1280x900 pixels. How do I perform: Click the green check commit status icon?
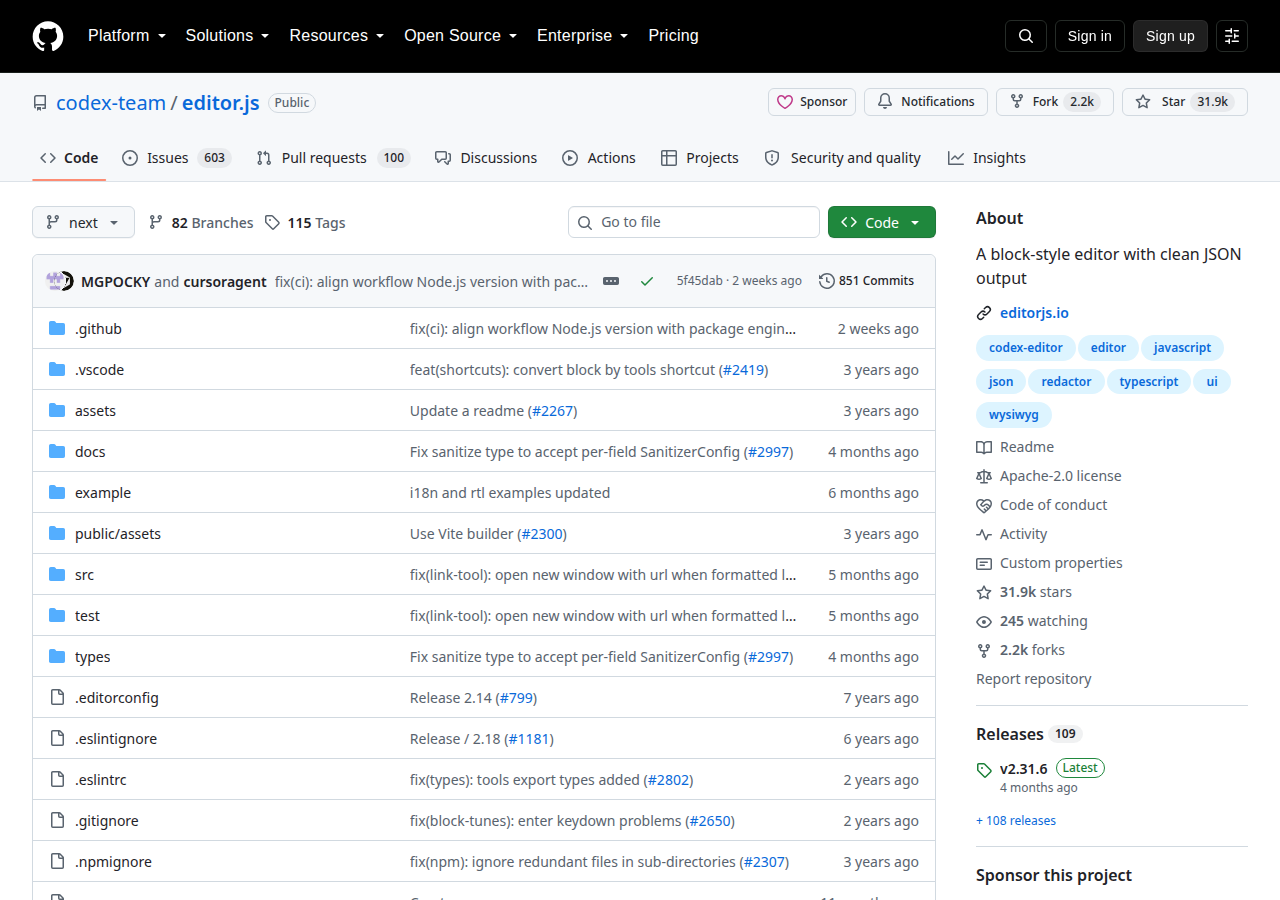(647, 281)
